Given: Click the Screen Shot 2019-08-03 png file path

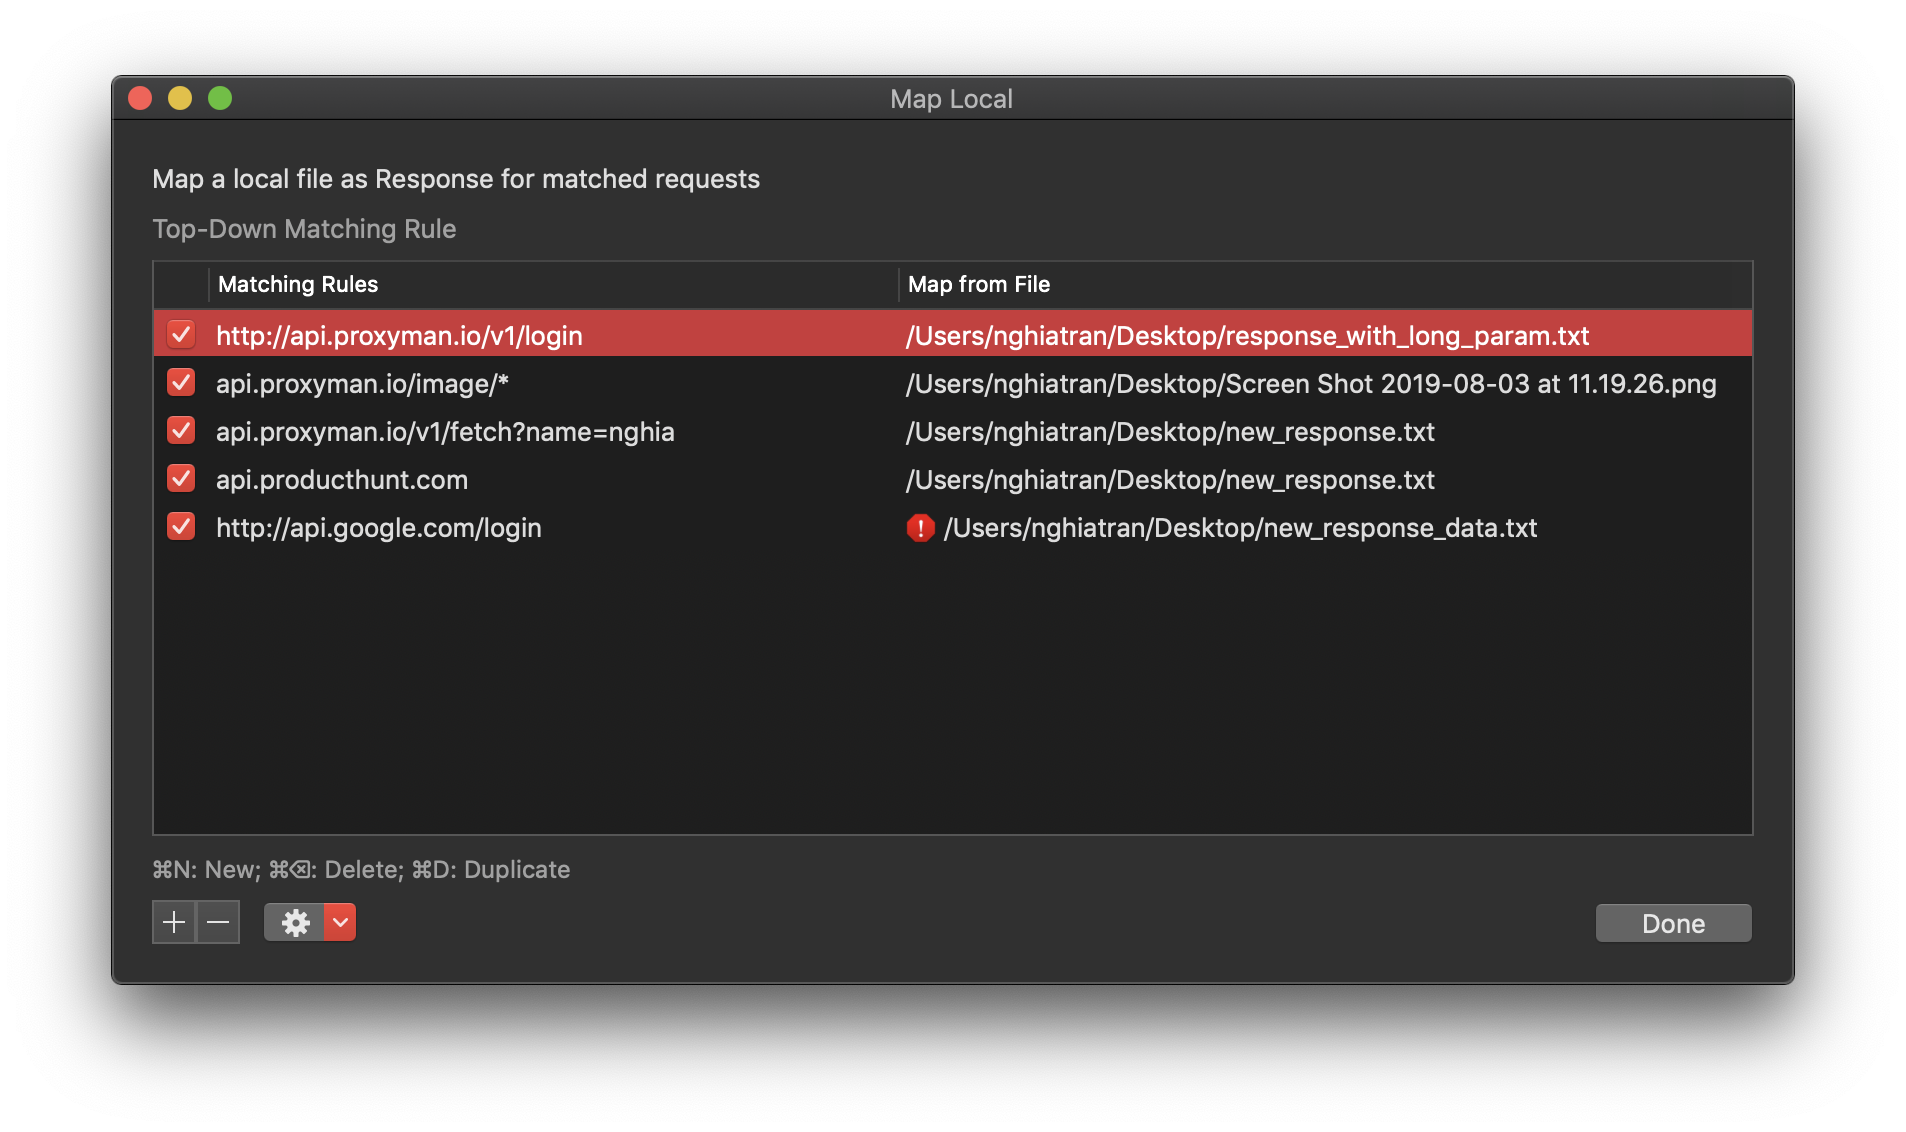Looking at the screenshot, I should click(1311, 384).
